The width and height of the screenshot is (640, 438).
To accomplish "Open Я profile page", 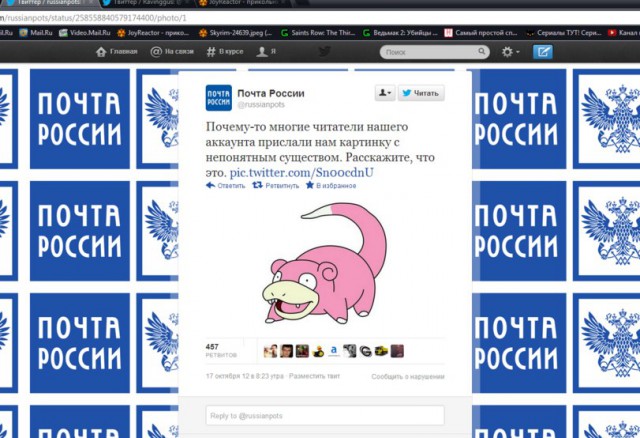I will tap(266, 52).
